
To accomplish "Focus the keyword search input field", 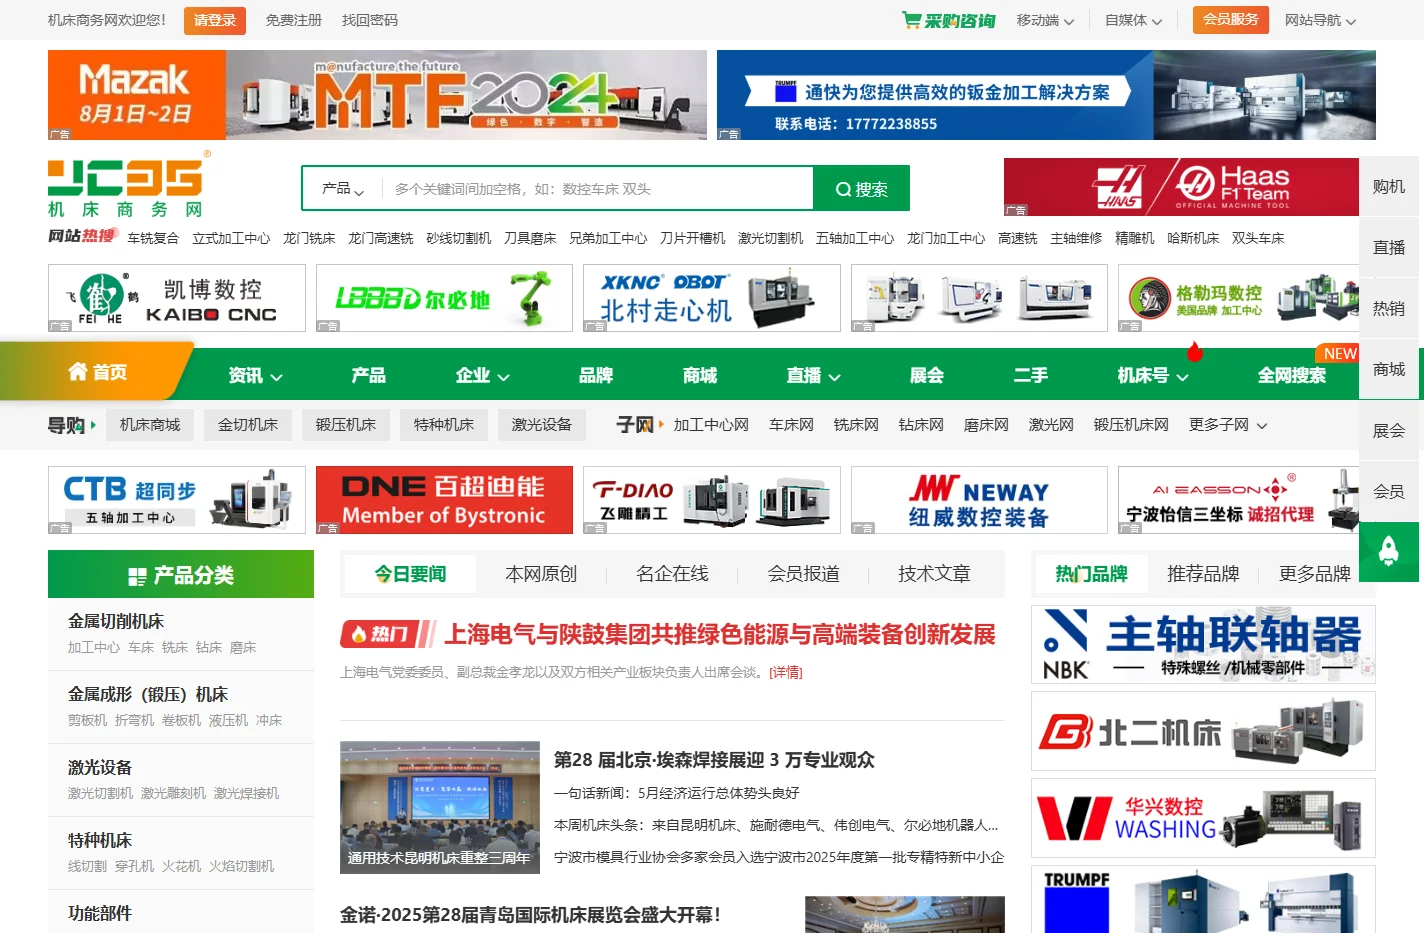I will click(597, 189).
